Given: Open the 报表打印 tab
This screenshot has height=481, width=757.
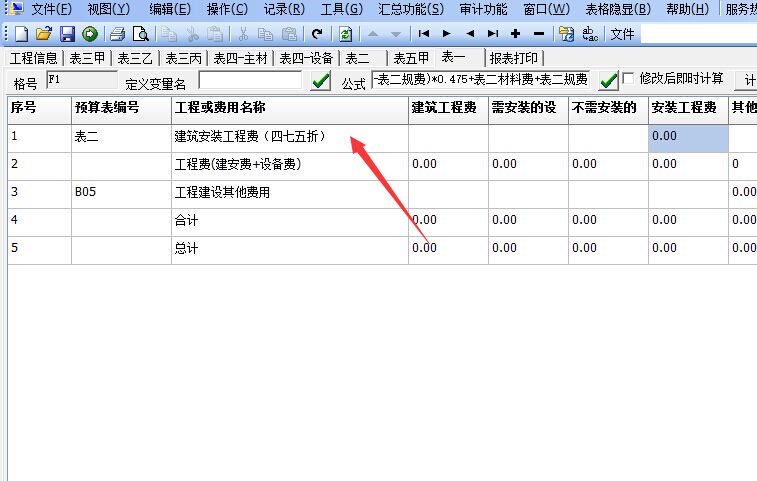Looking at the screenshot, I should pos(514,58).
